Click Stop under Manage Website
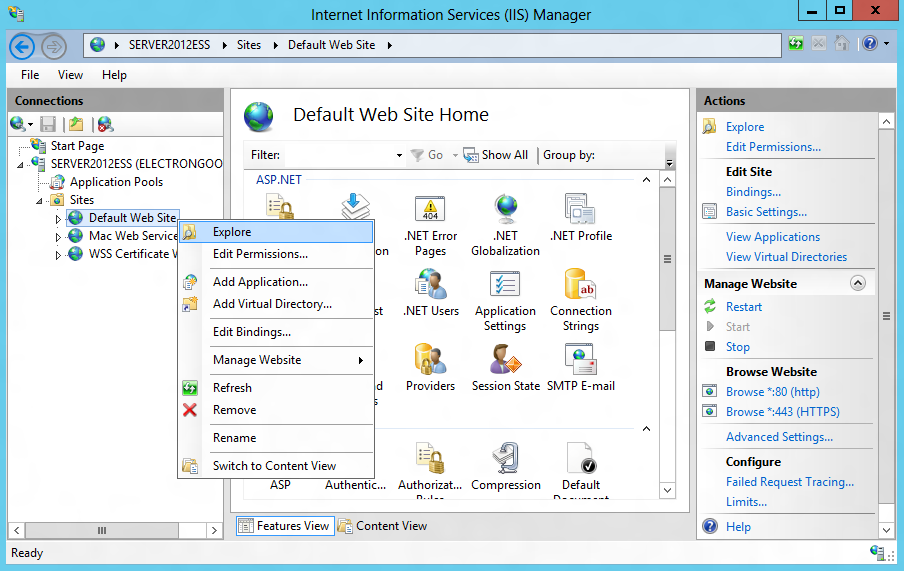Image resolution: width=904 pixels, height=571 pixels. coord(737,347)
